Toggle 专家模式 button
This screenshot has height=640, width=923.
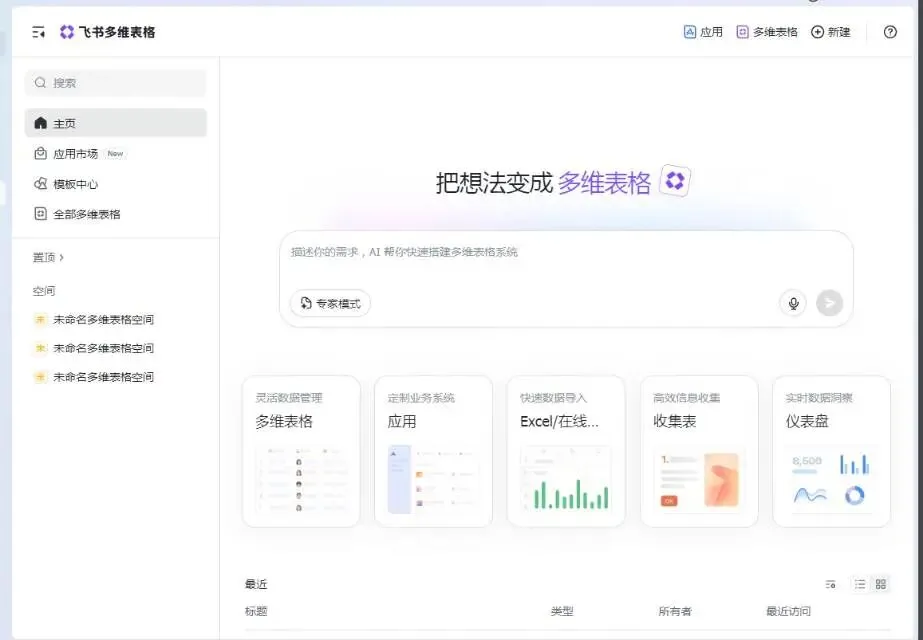point(330,303)
